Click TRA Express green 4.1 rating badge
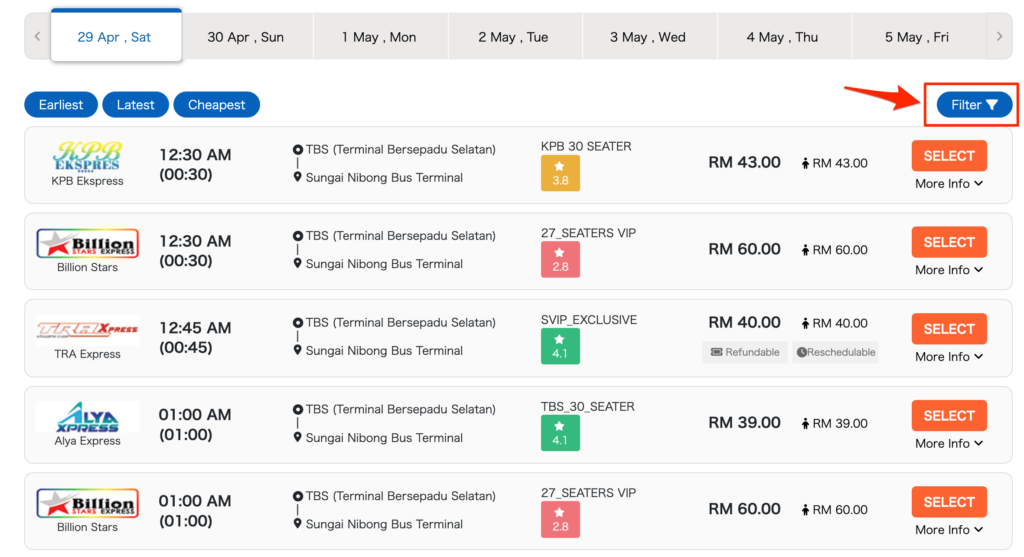Image resolution: width=1024 pixels, height=557 pixels. pos(560,347)
